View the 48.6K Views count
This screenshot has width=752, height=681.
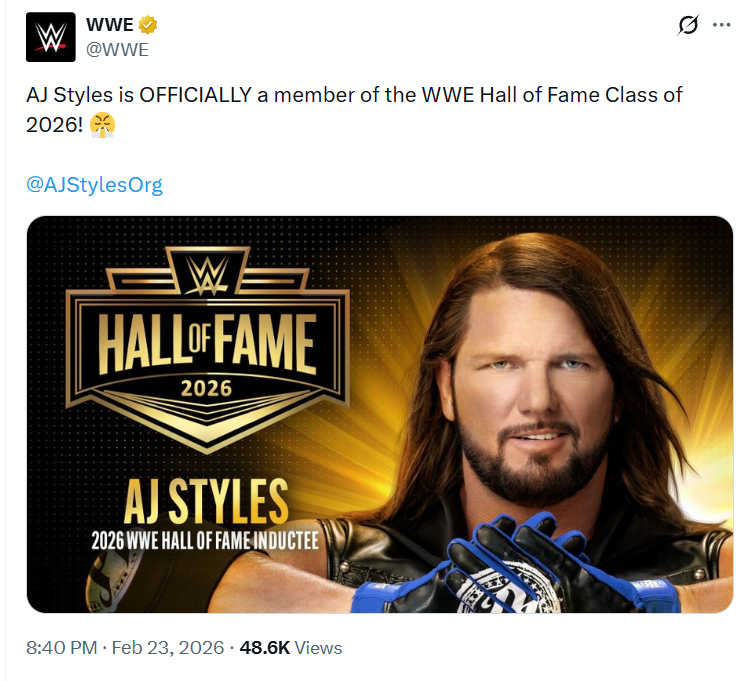click(291, 648)
